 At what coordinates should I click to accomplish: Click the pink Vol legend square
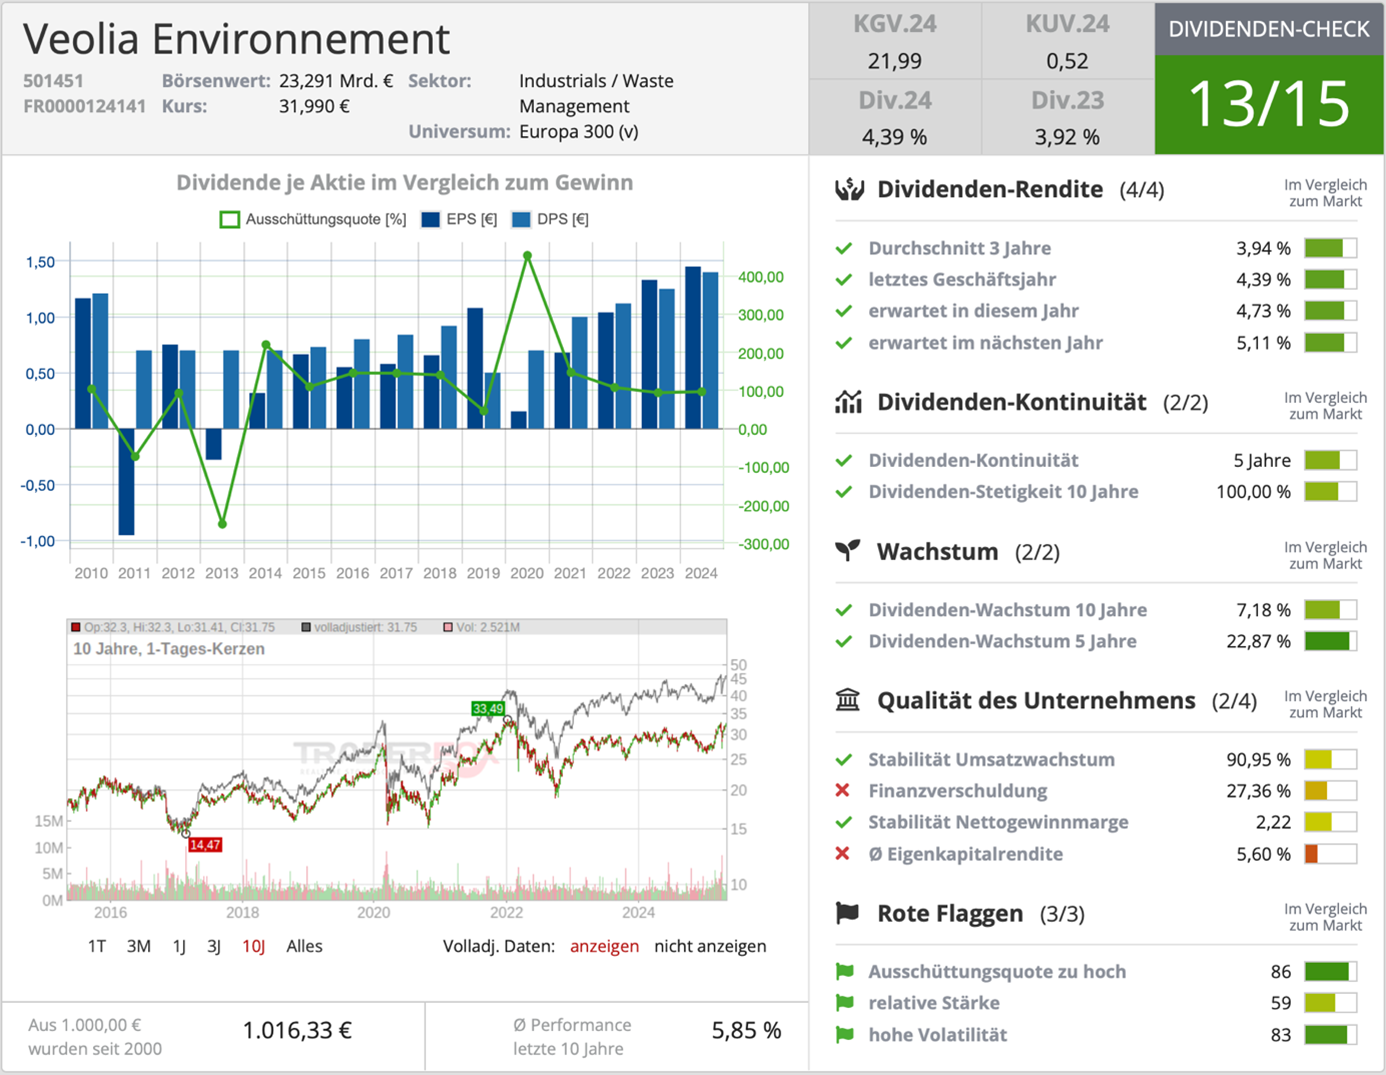(x=448, y=627)
